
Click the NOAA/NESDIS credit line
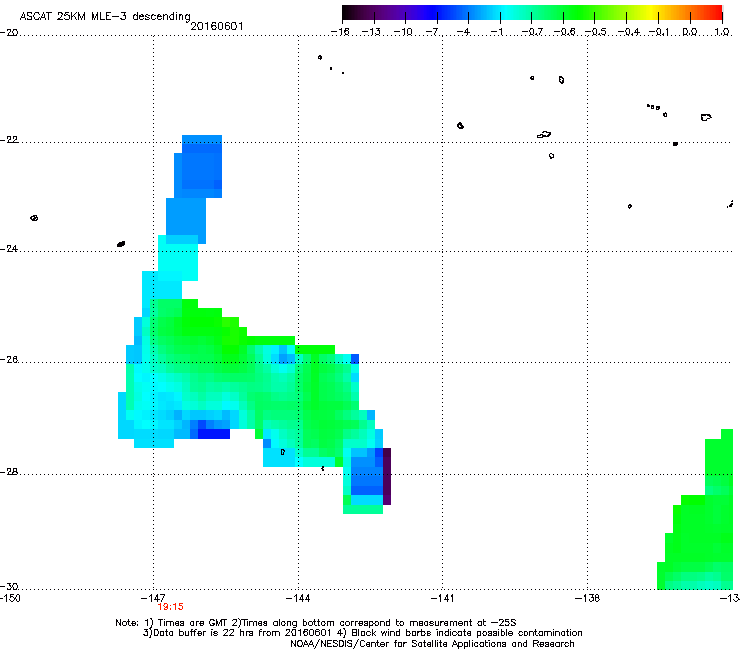[x=432, y=644]
